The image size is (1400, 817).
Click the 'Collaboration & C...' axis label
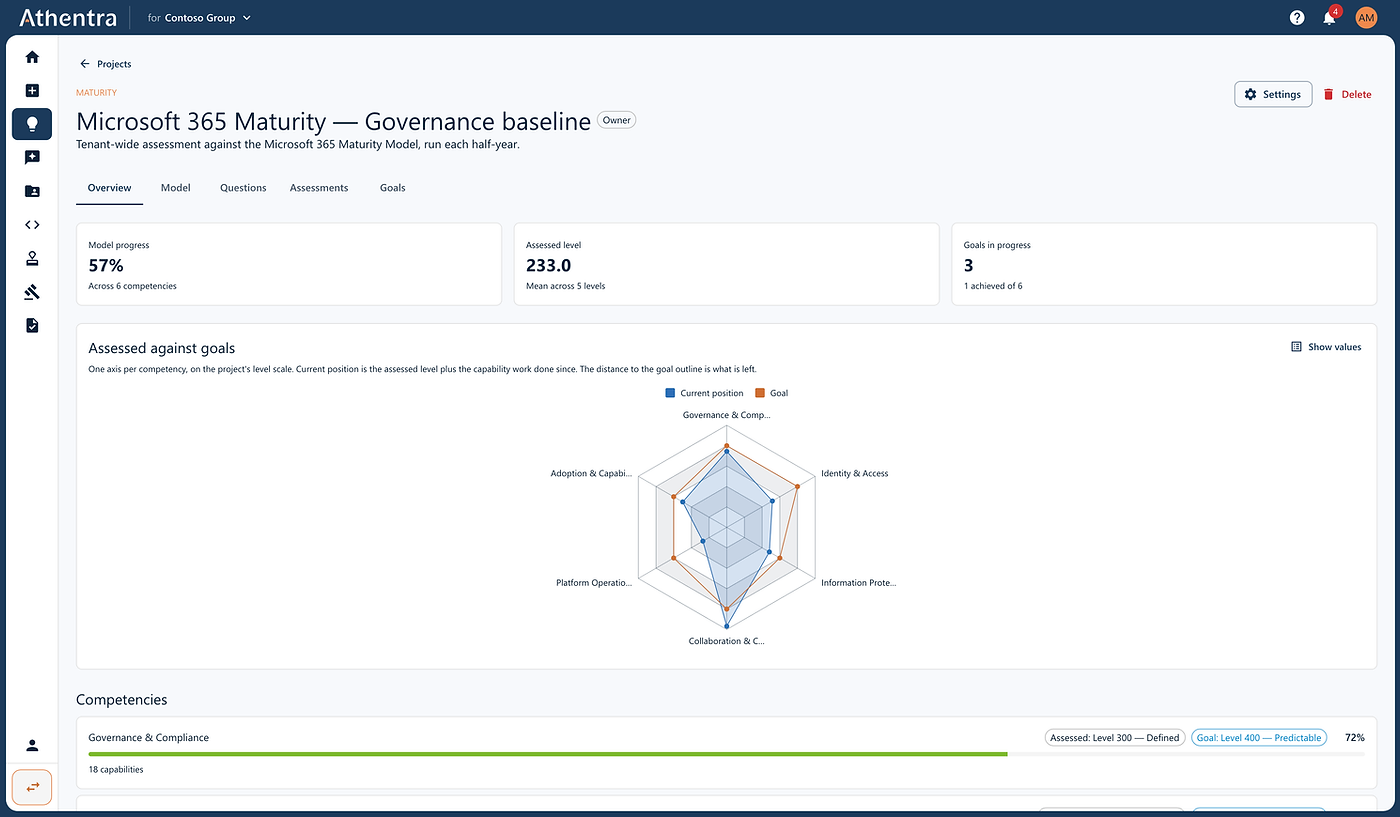coord(727,641)
